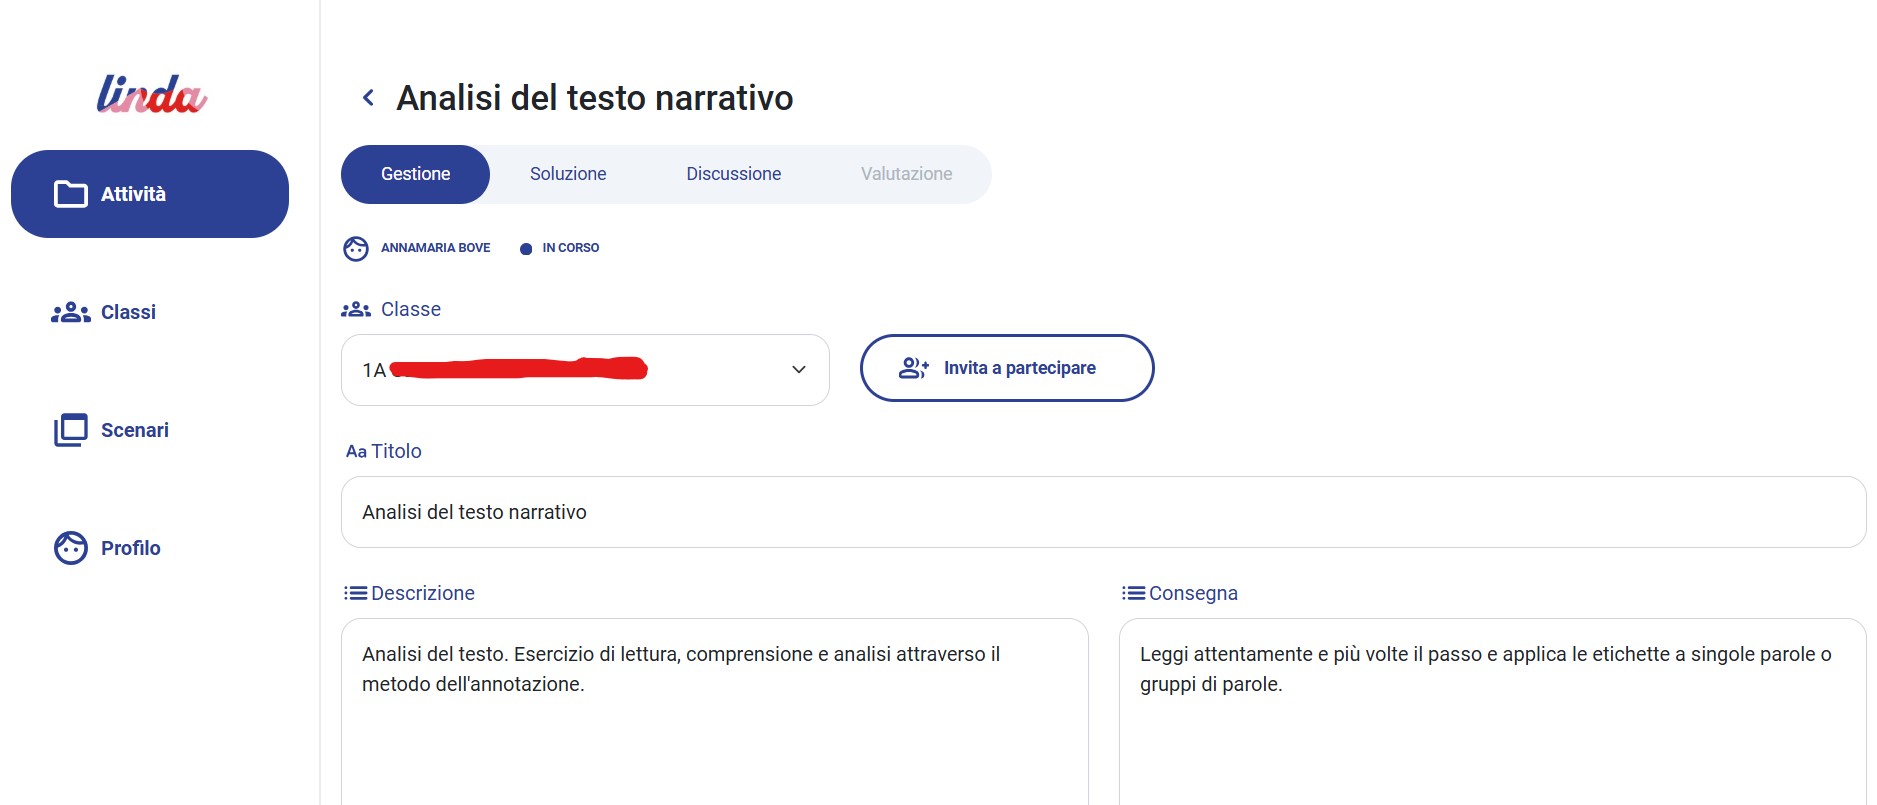Click inside the Descrizione text area
The width and height of the screenshot is (1877, 805).
[714, 720]
